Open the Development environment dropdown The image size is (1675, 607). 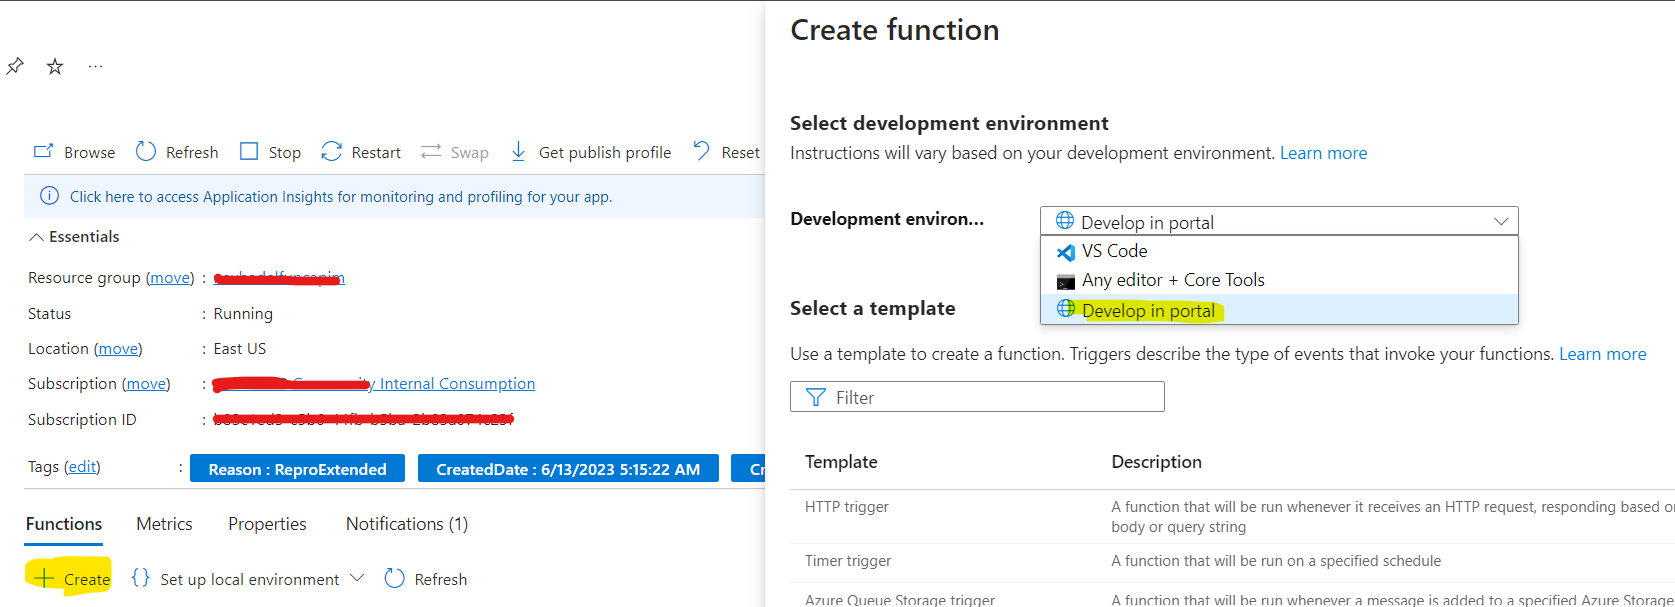1279,221
